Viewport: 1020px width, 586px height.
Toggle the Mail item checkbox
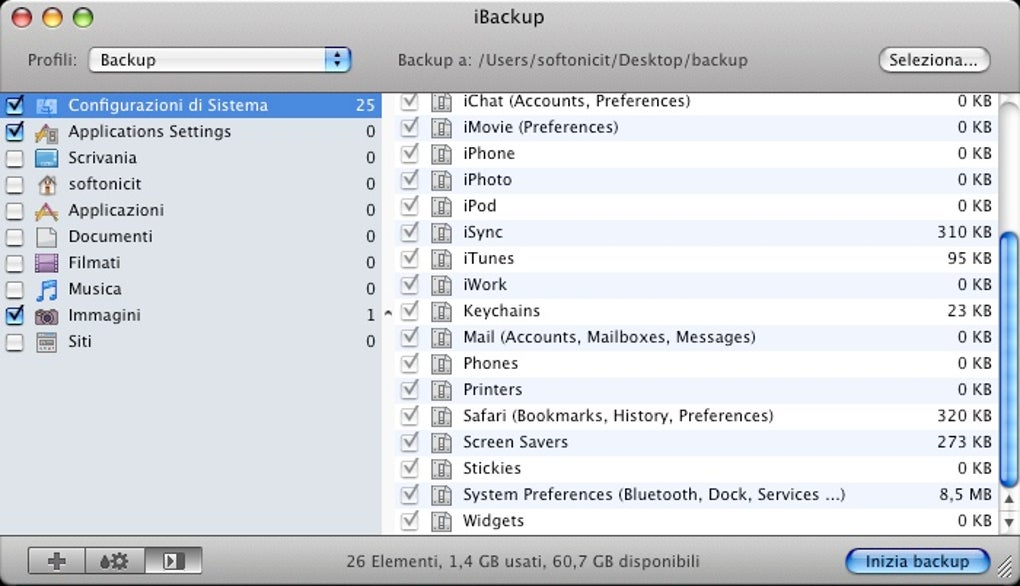coord(409,337)
